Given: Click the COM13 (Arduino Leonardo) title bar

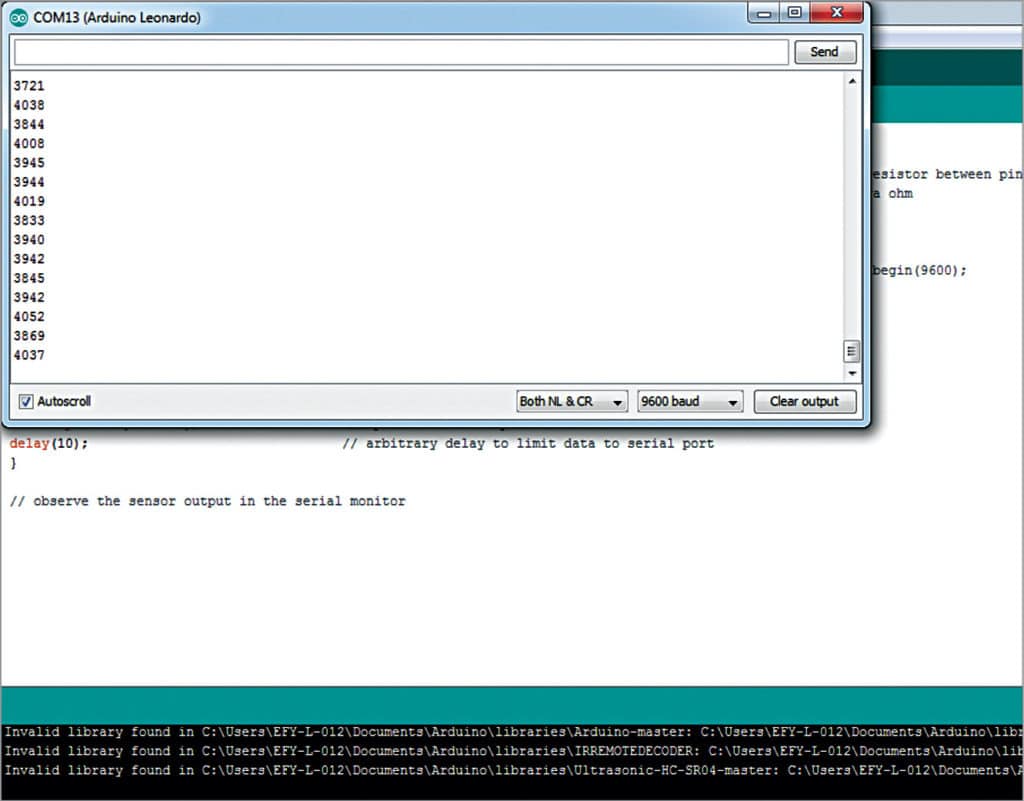Looking at the screenshot, I should pyautogui.click(x=400, y=17).
